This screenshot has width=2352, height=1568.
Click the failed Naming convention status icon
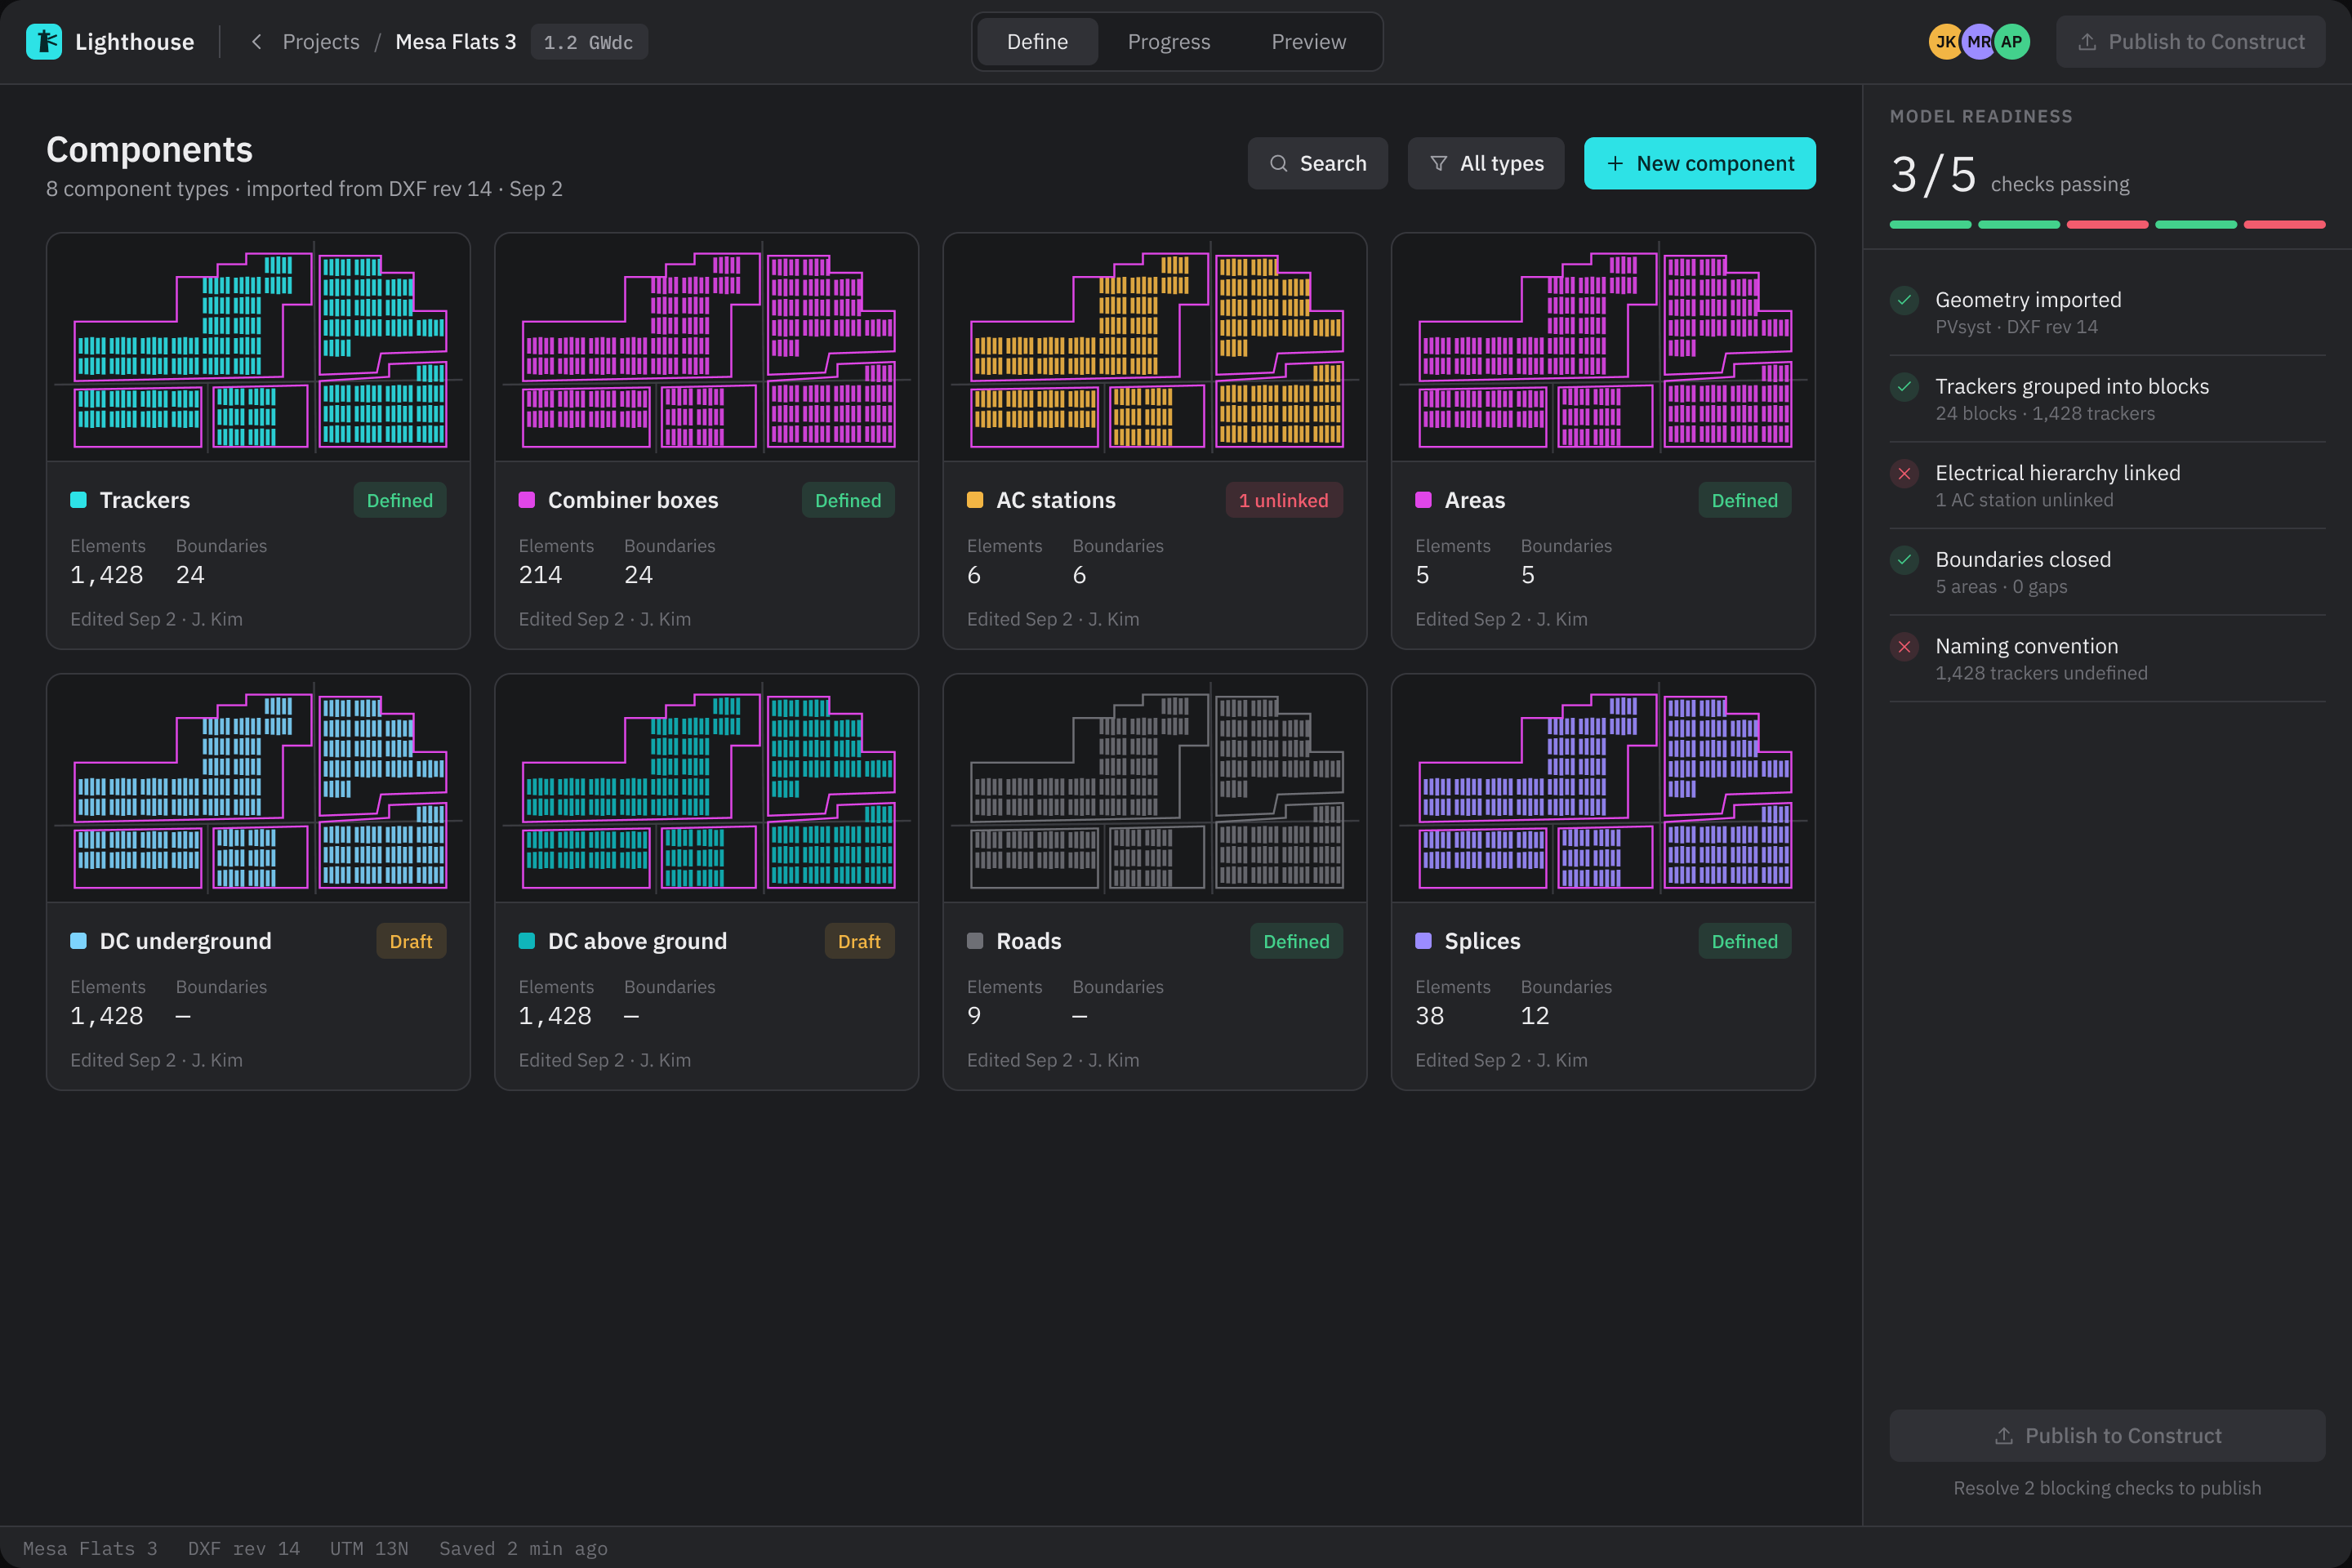click(x=1904, y=646)
